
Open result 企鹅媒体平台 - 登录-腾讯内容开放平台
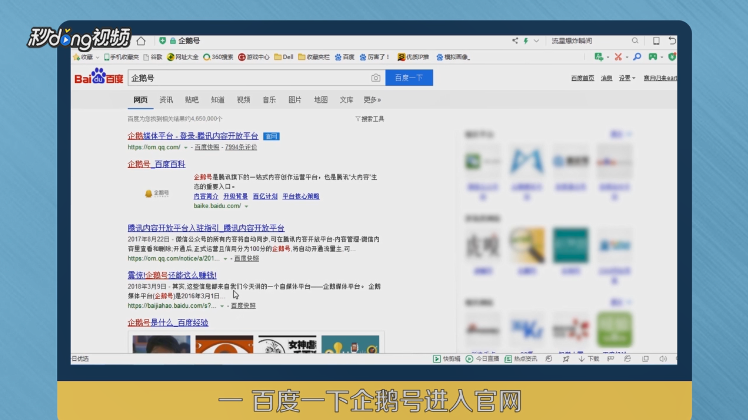[x=193, y=136]
